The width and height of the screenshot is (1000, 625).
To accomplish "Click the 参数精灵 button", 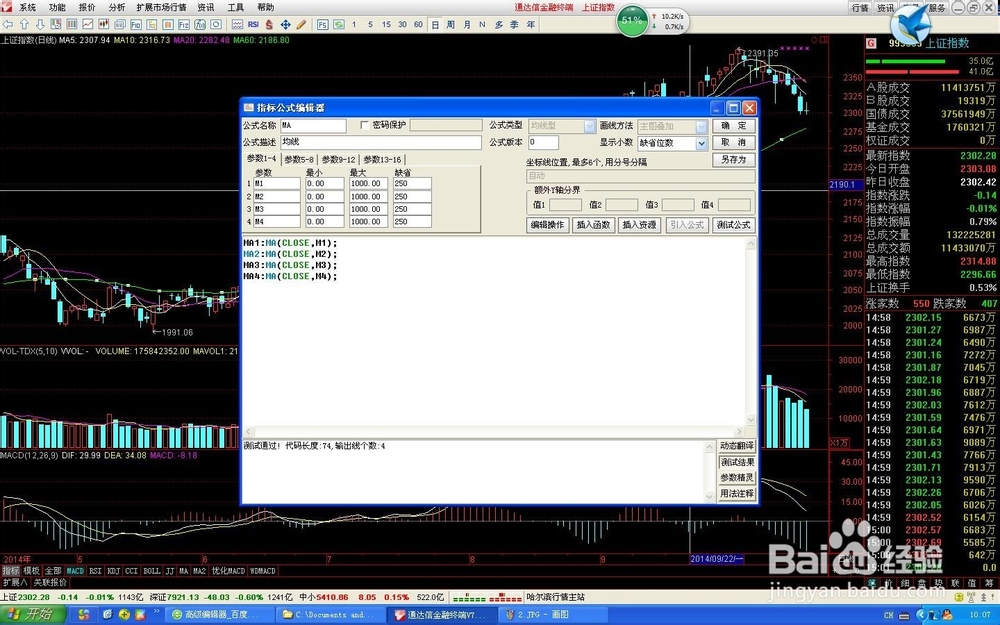I will (x=737, y=478).
